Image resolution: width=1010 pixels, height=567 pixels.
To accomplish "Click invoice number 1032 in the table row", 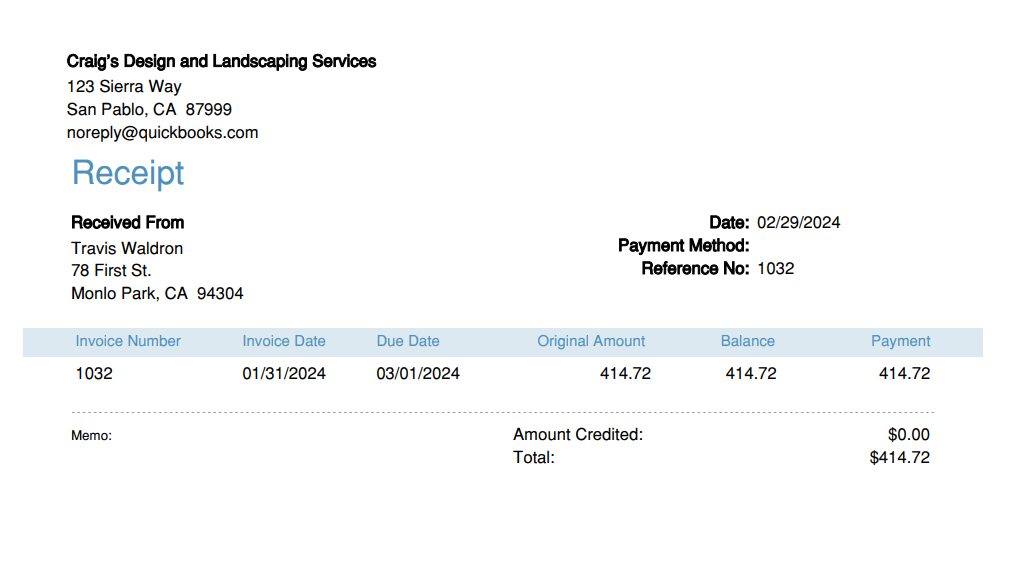I will point(94,374).
